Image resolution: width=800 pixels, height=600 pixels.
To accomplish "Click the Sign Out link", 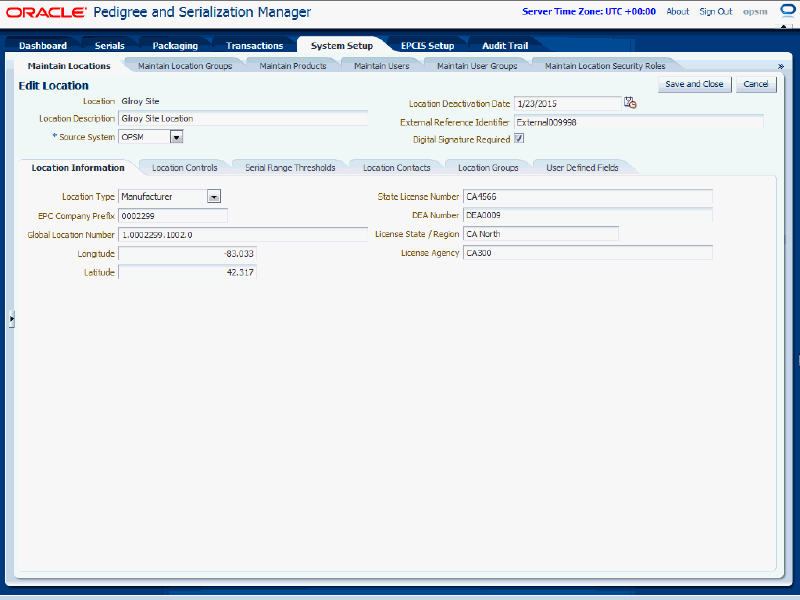I will point(716,11).
